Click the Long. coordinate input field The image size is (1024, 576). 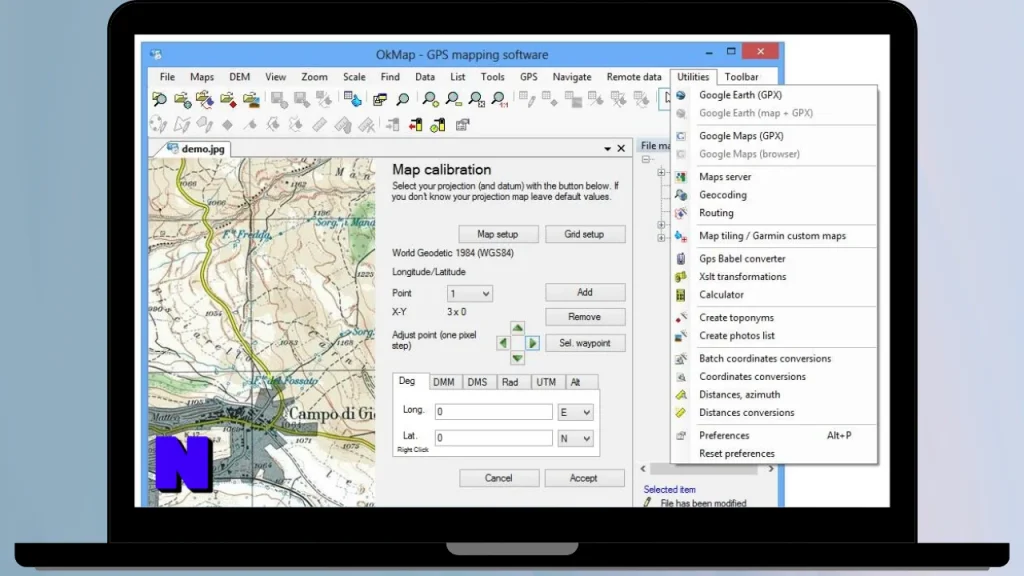tap(493, 411)
